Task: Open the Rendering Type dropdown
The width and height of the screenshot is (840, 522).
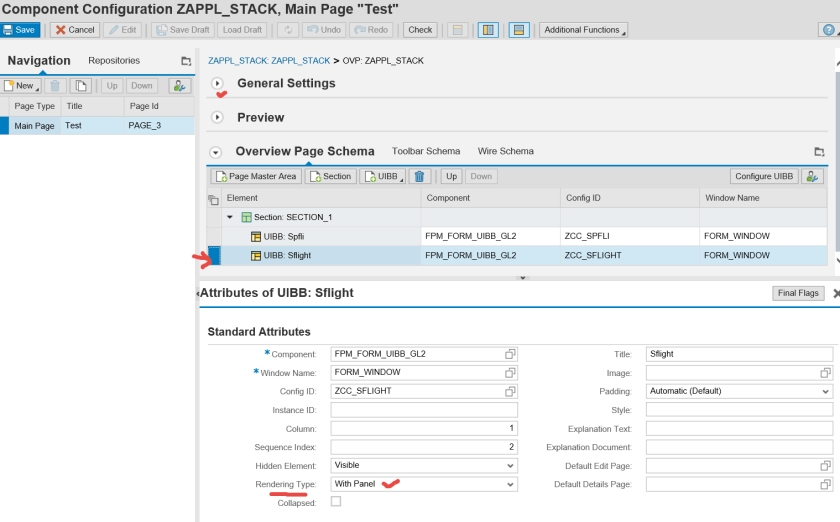Action: 424,484
